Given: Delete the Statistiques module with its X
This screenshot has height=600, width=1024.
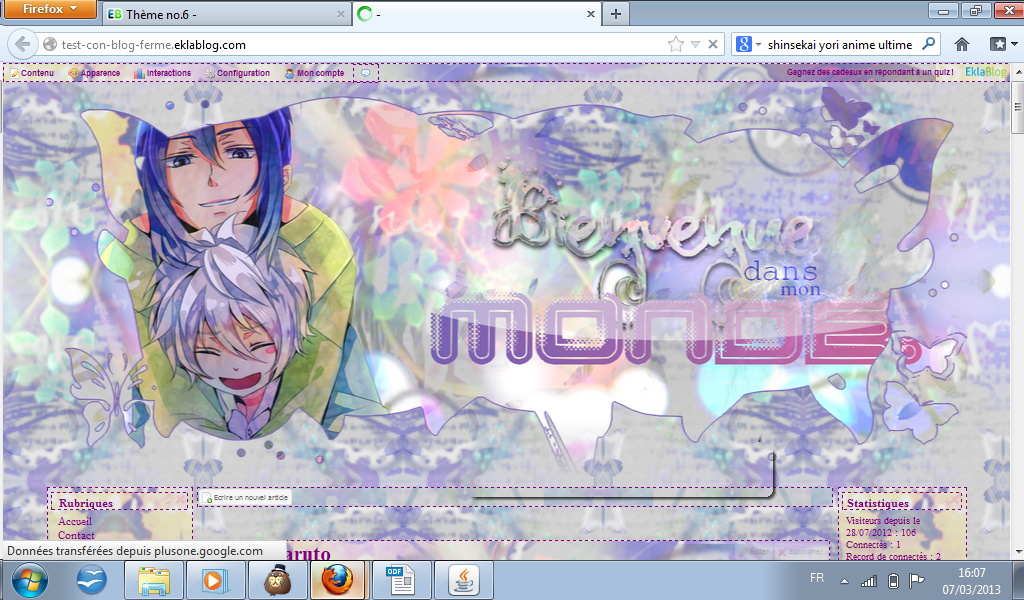Looking at the screenshot, I should click(955, 499).
